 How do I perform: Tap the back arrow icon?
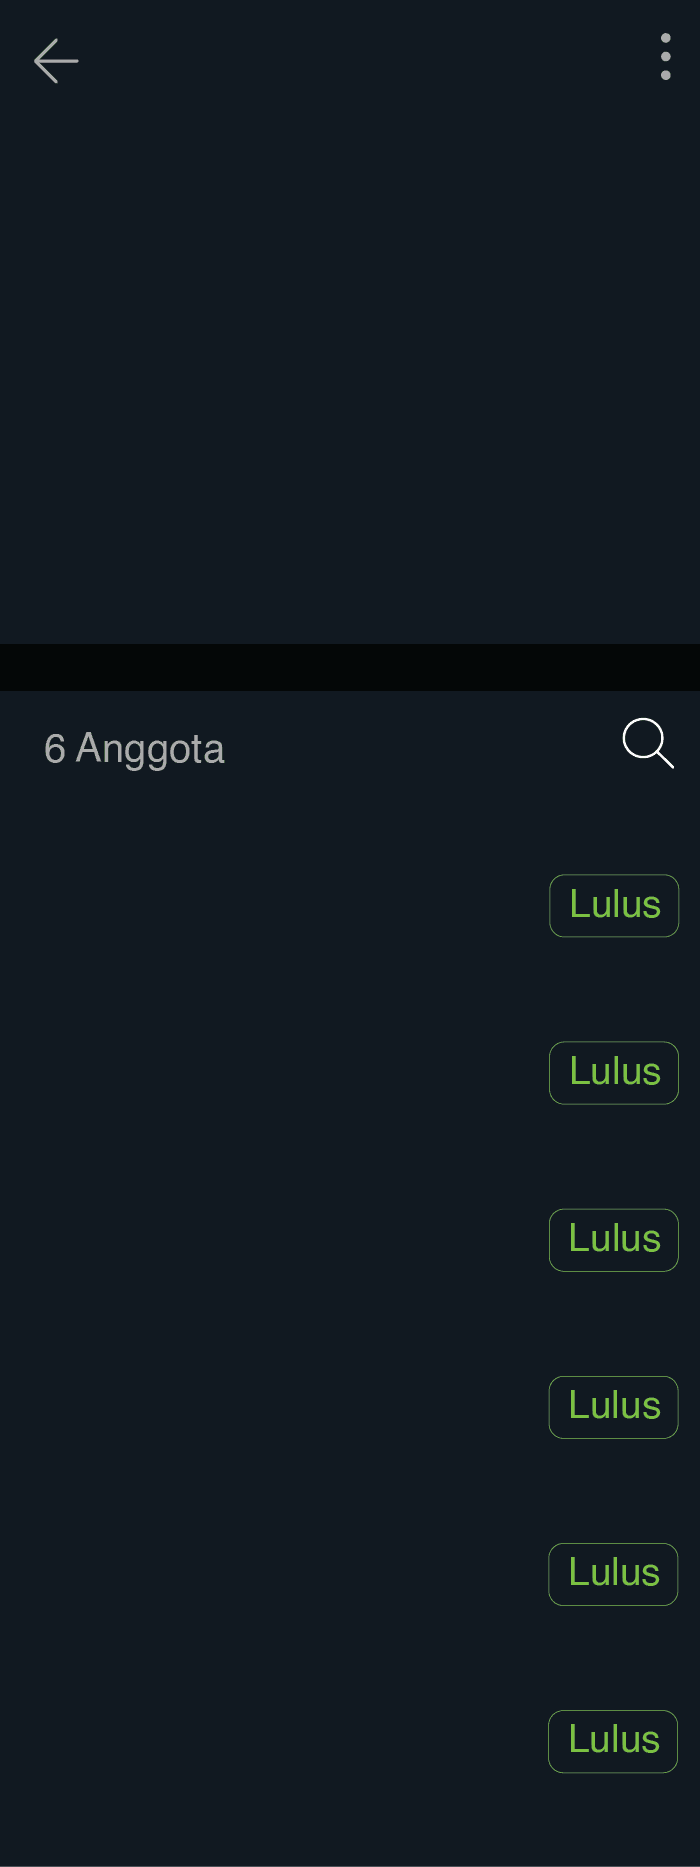pyautogui.click(x=56, y=61)
